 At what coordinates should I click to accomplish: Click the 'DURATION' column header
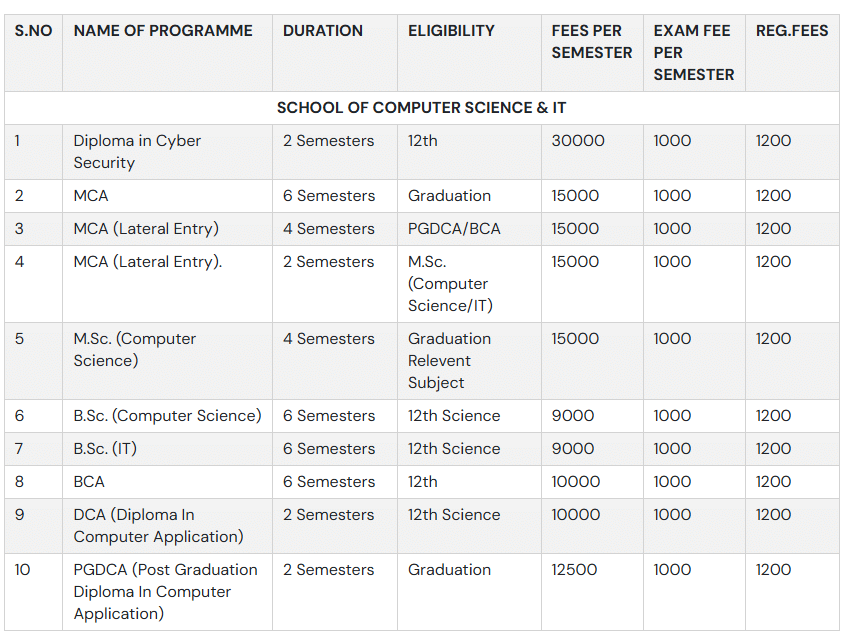[x=323, y=31]
